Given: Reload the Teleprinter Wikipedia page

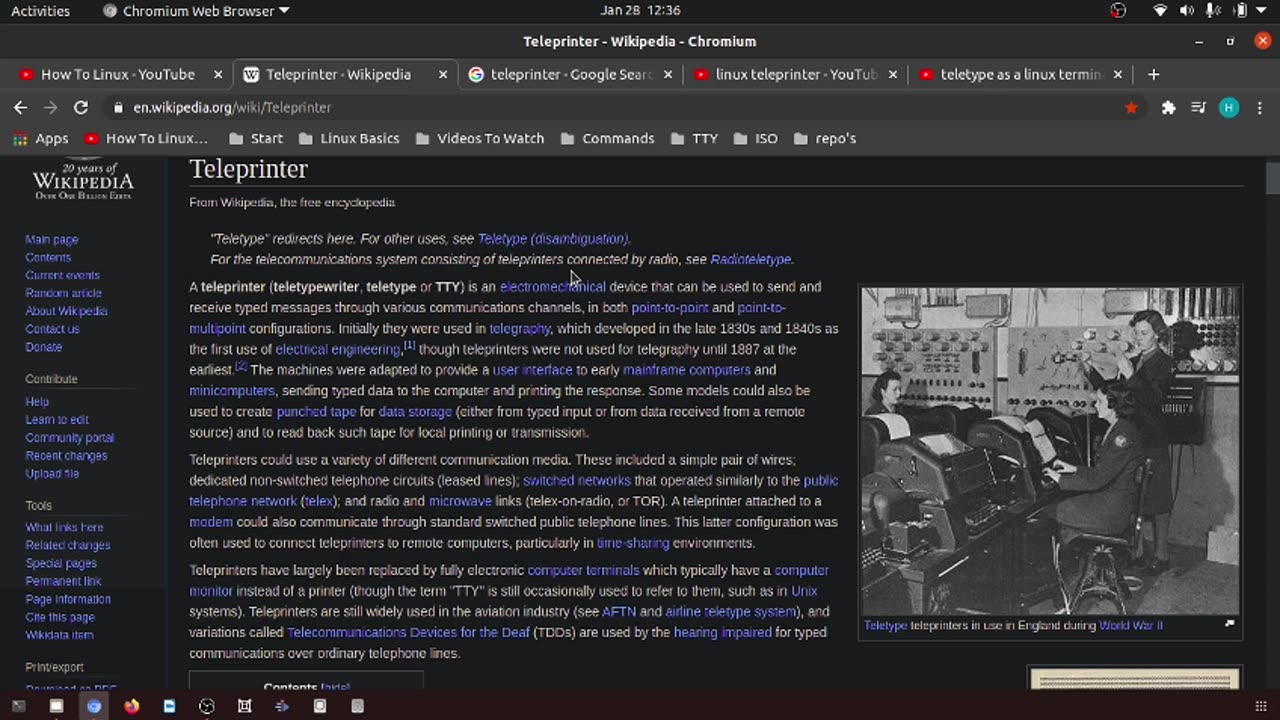Looking at the screenshot, I should tap(81, 107).
